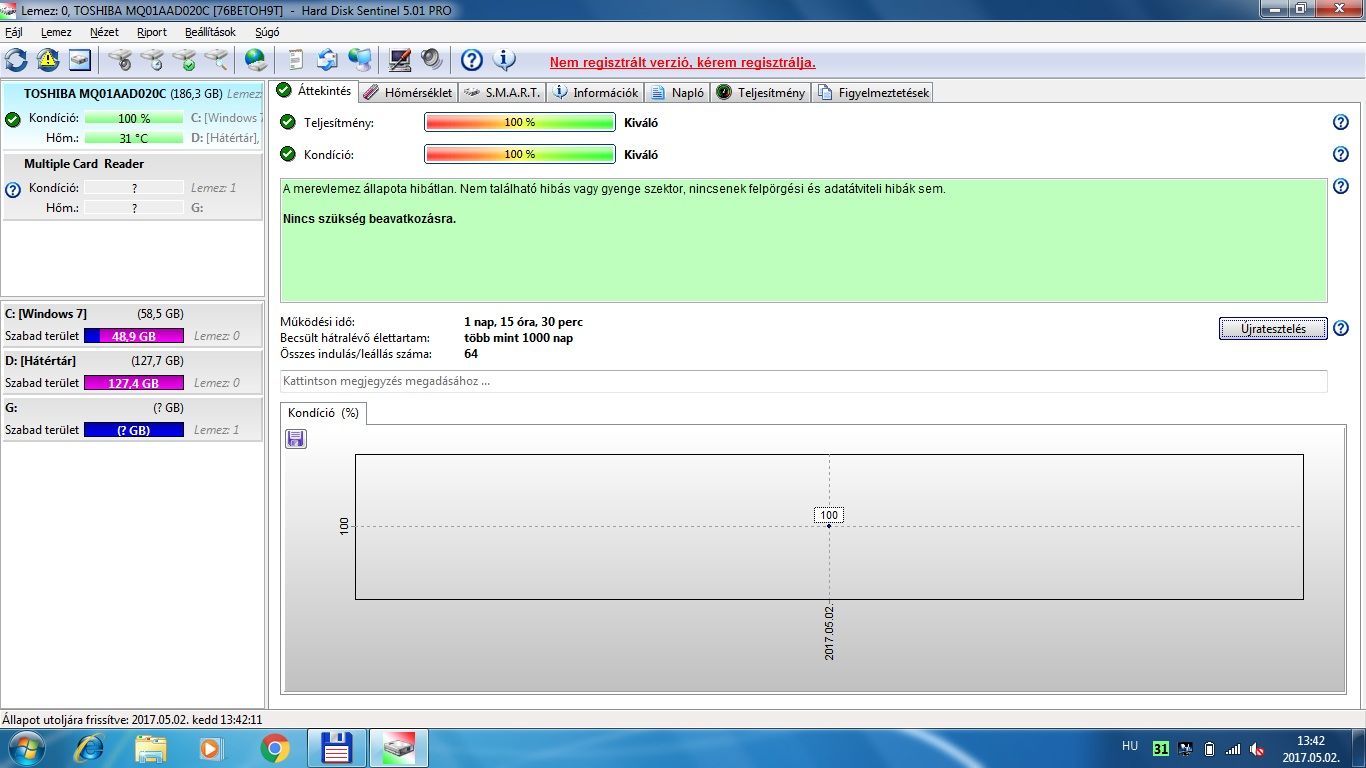Click the Teljesítmény 100 % gradient bar
The image size is (1366, 768).
519,122
